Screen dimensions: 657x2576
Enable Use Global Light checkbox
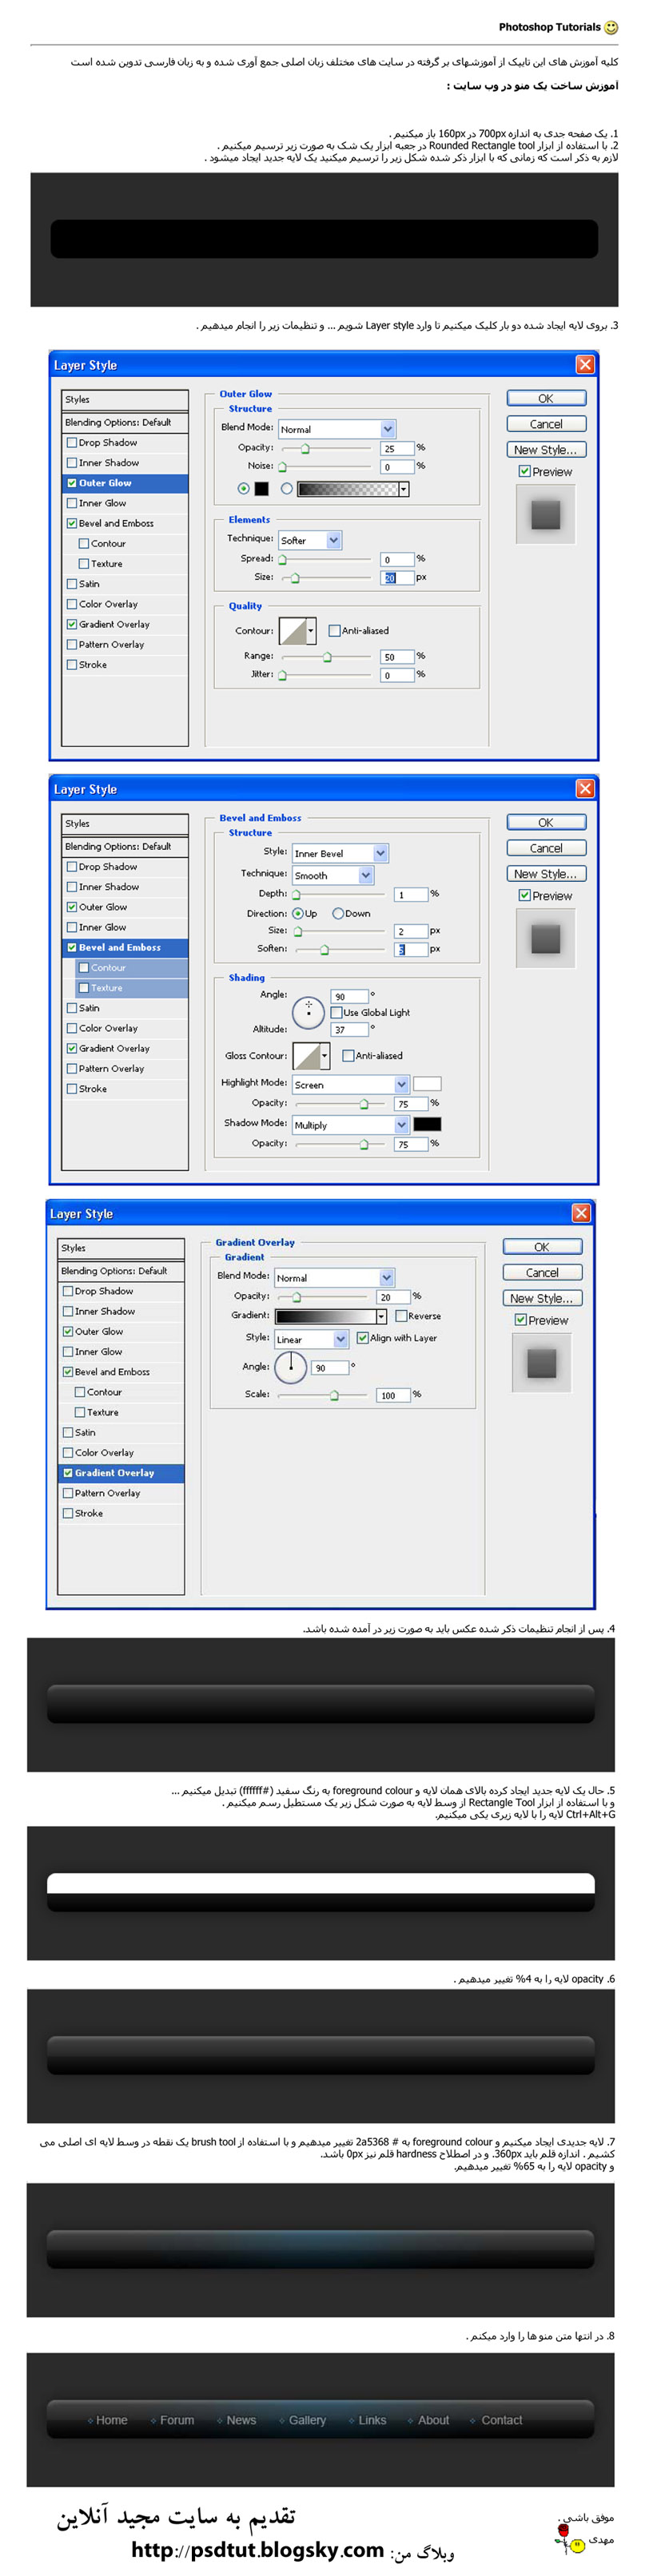(x=336, y=1013)
